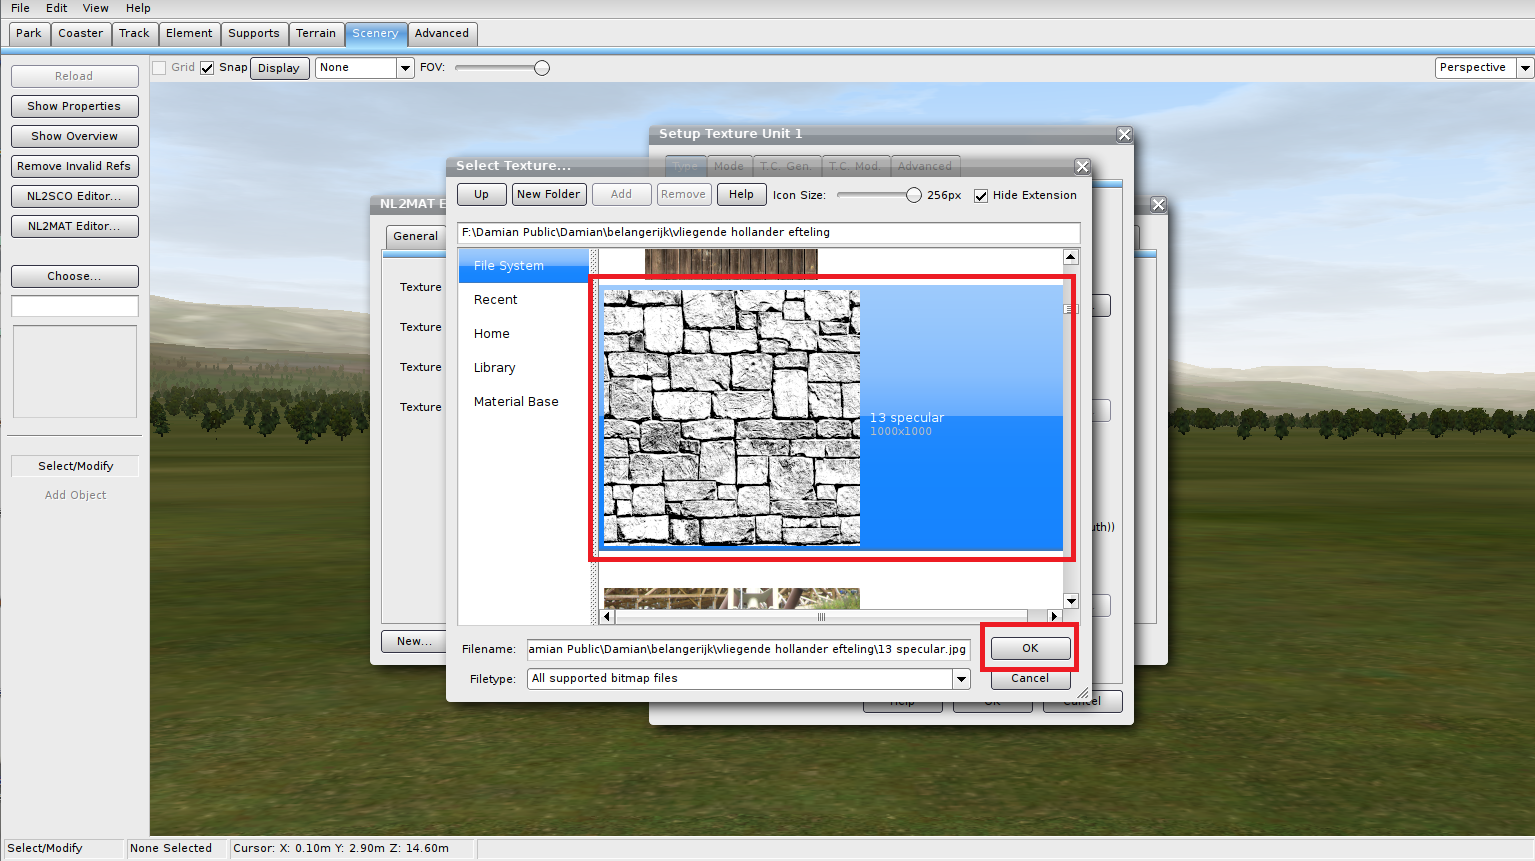Screen dimensions: 1535x861
Task: Open the Filetype dropdown
Action: 961,679
